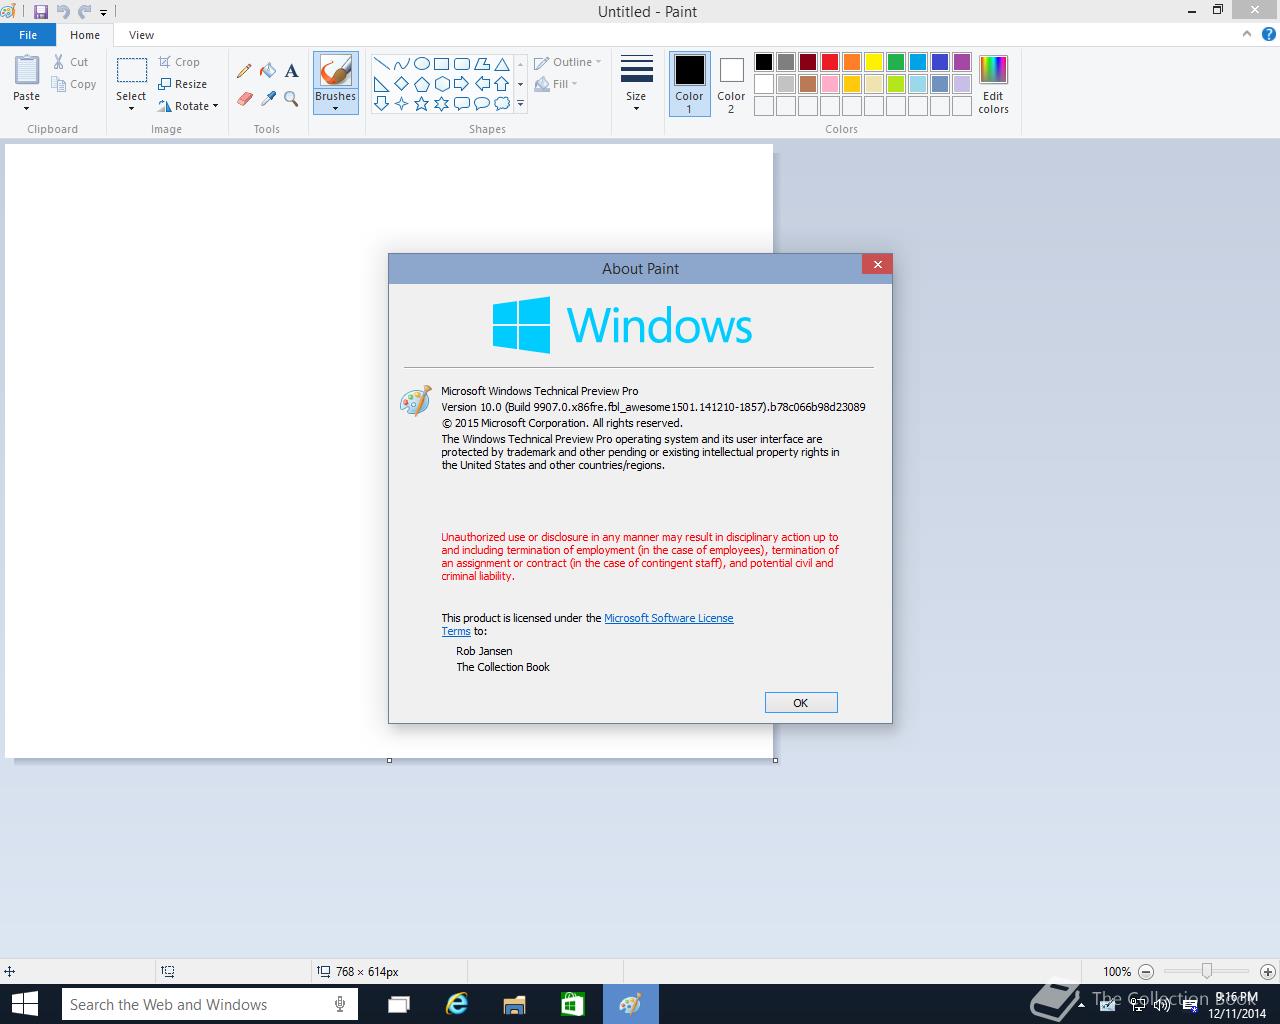Screen dimensions: 1280x1024
Task: Open Internet Explorer from taskbar
Action: pyautogui.click(x=457, y=1004)
